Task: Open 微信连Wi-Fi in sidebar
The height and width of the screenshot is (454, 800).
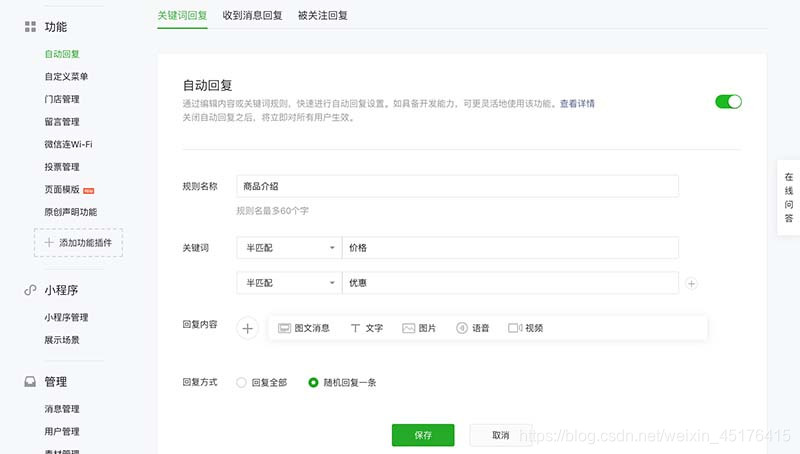Action: pos(68,144)
